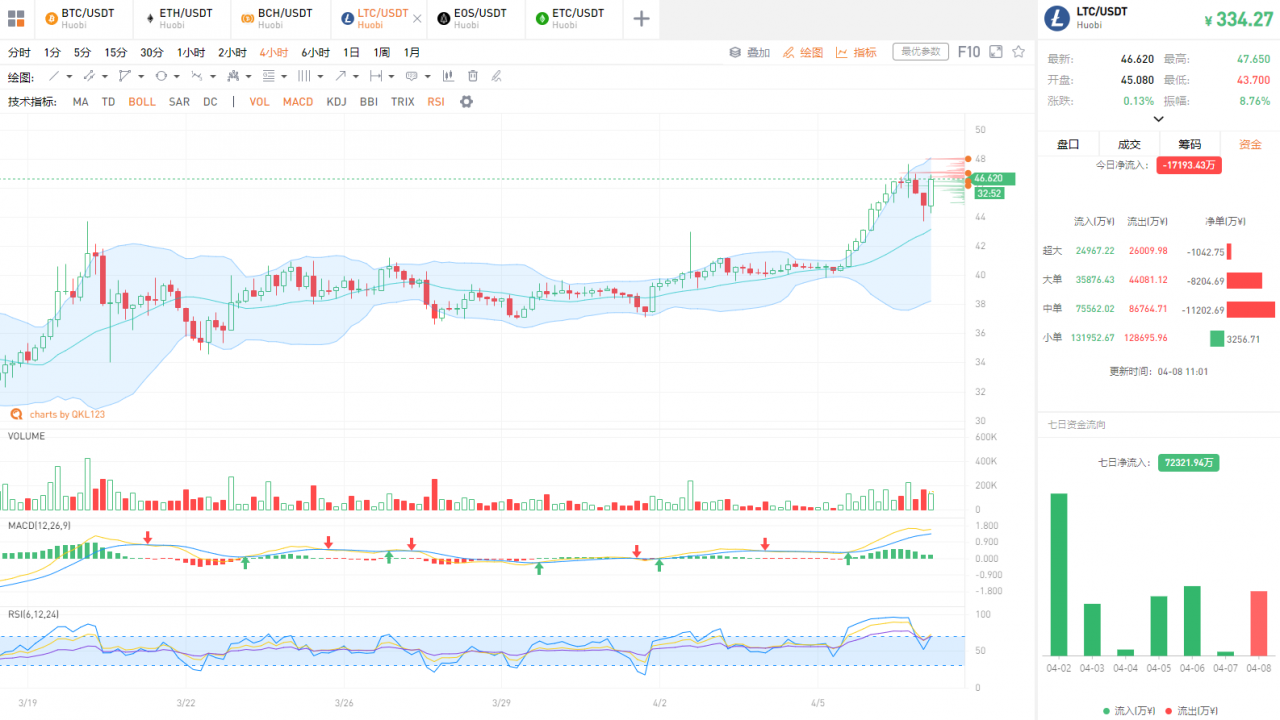Expand the pattern figures tool options arrow

pos(249,77)
